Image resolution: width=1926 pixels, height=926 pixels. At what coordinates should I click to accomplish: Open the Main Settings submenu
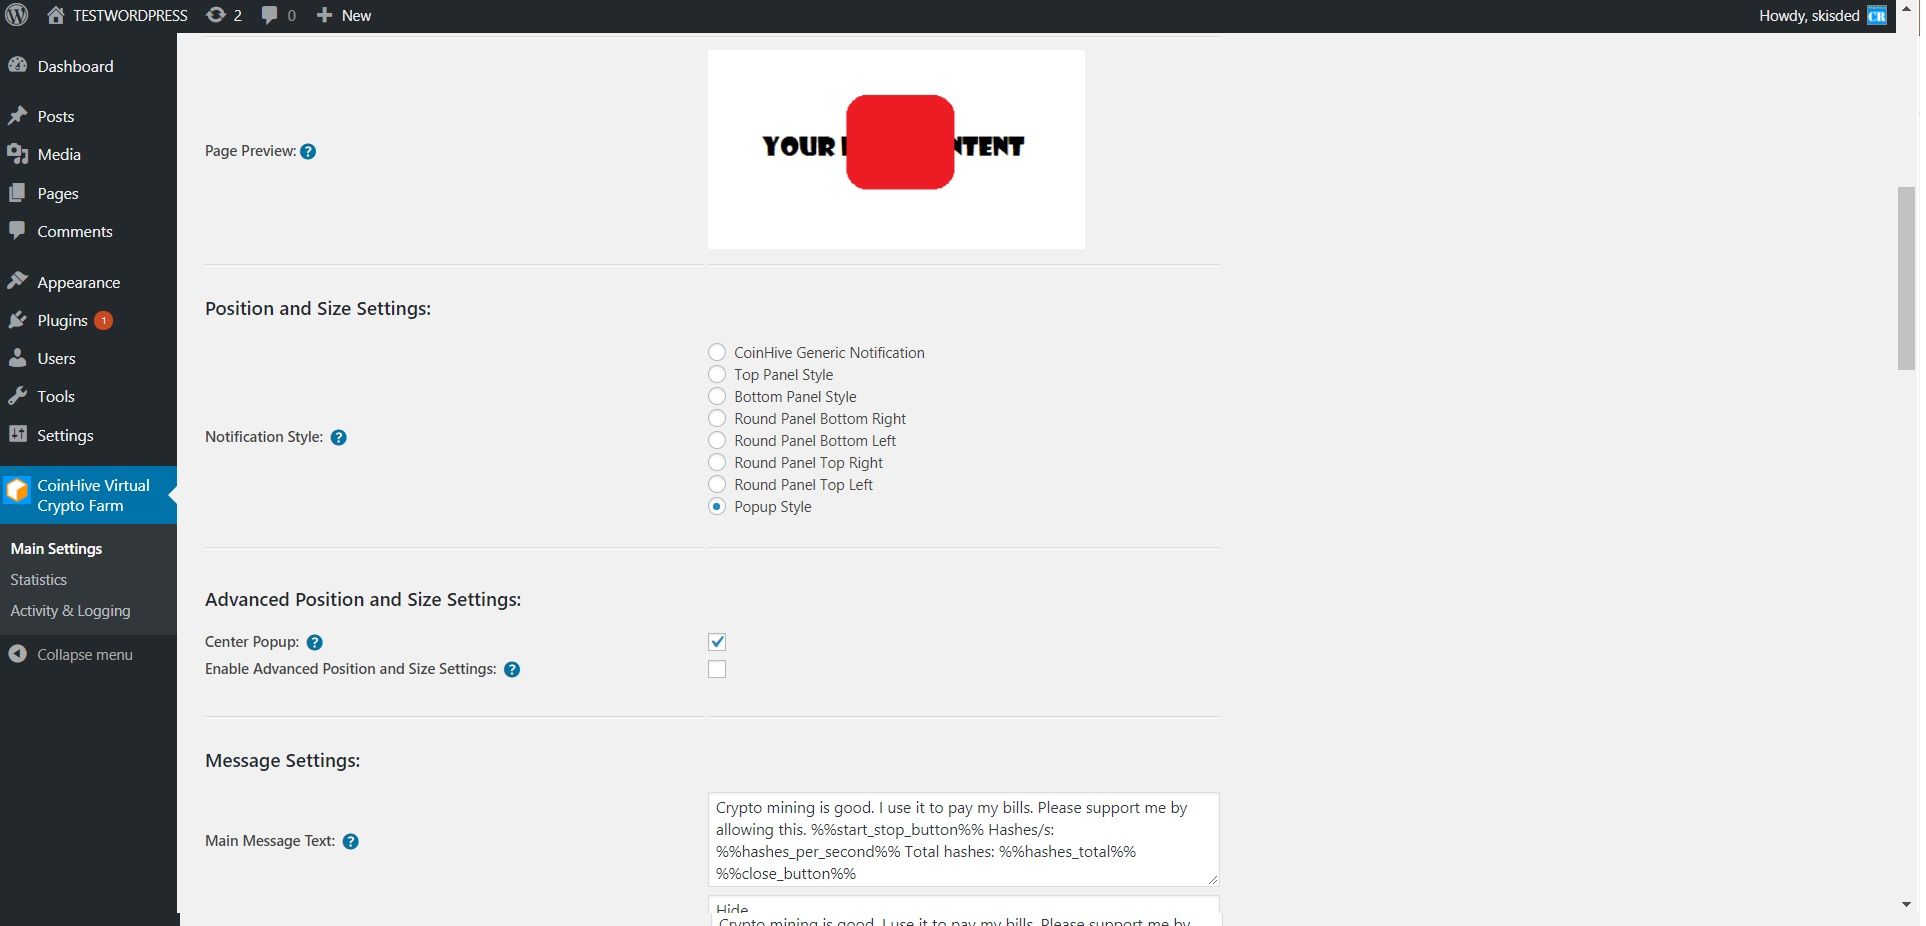coord(56,548)
